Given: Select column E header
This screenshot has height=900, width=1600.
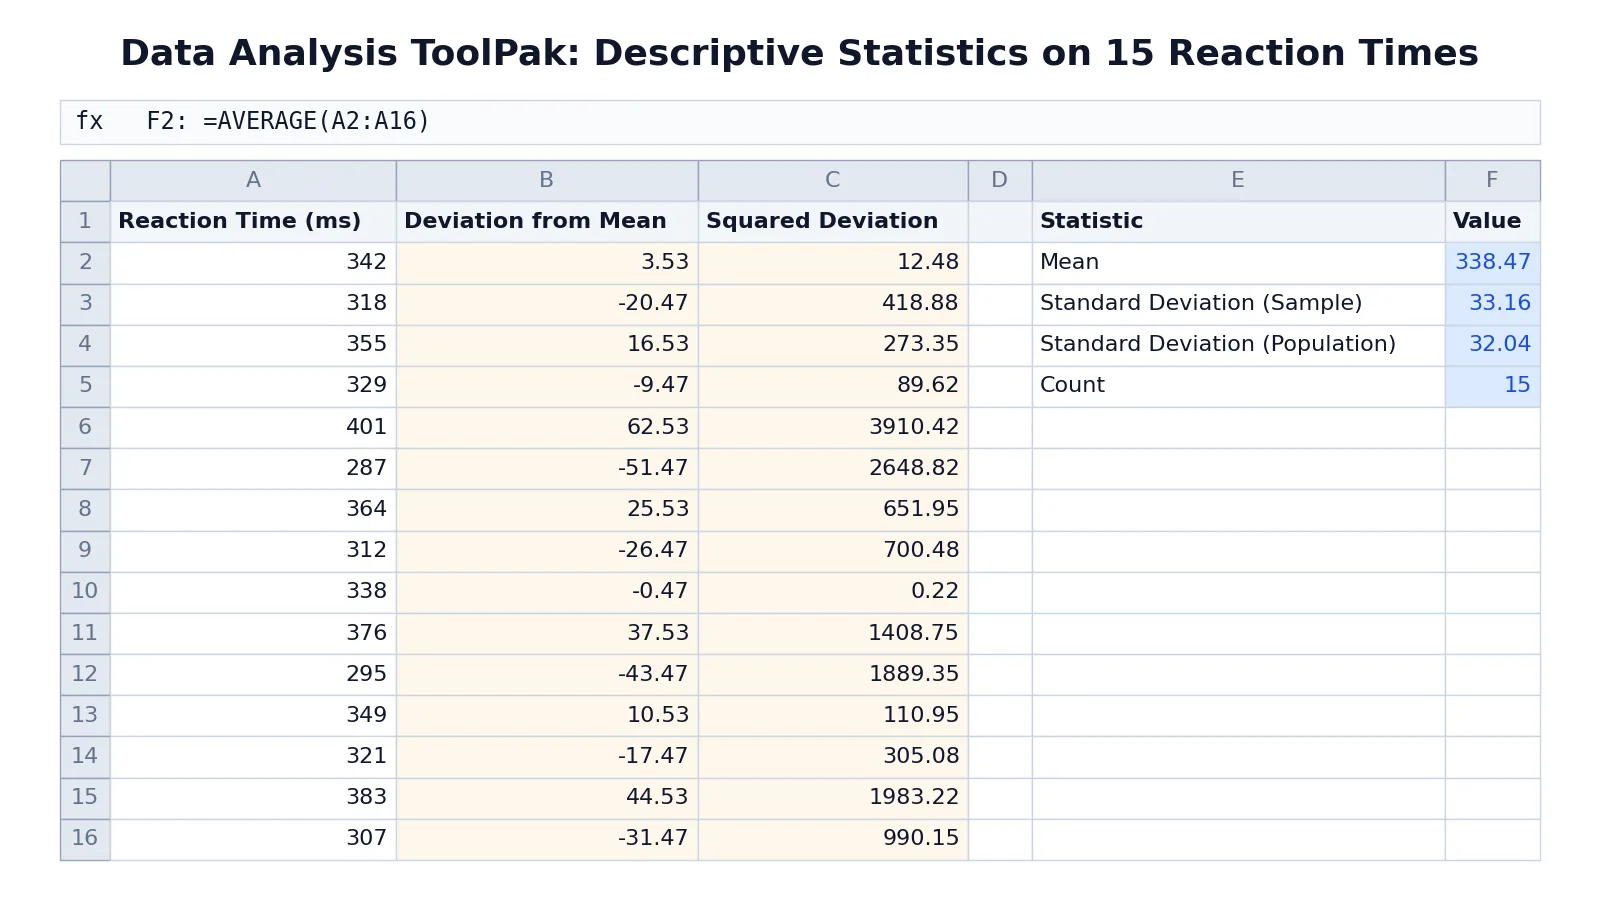Looking at the screenshot, I should pyautogui.click(x=1238, y=181).
